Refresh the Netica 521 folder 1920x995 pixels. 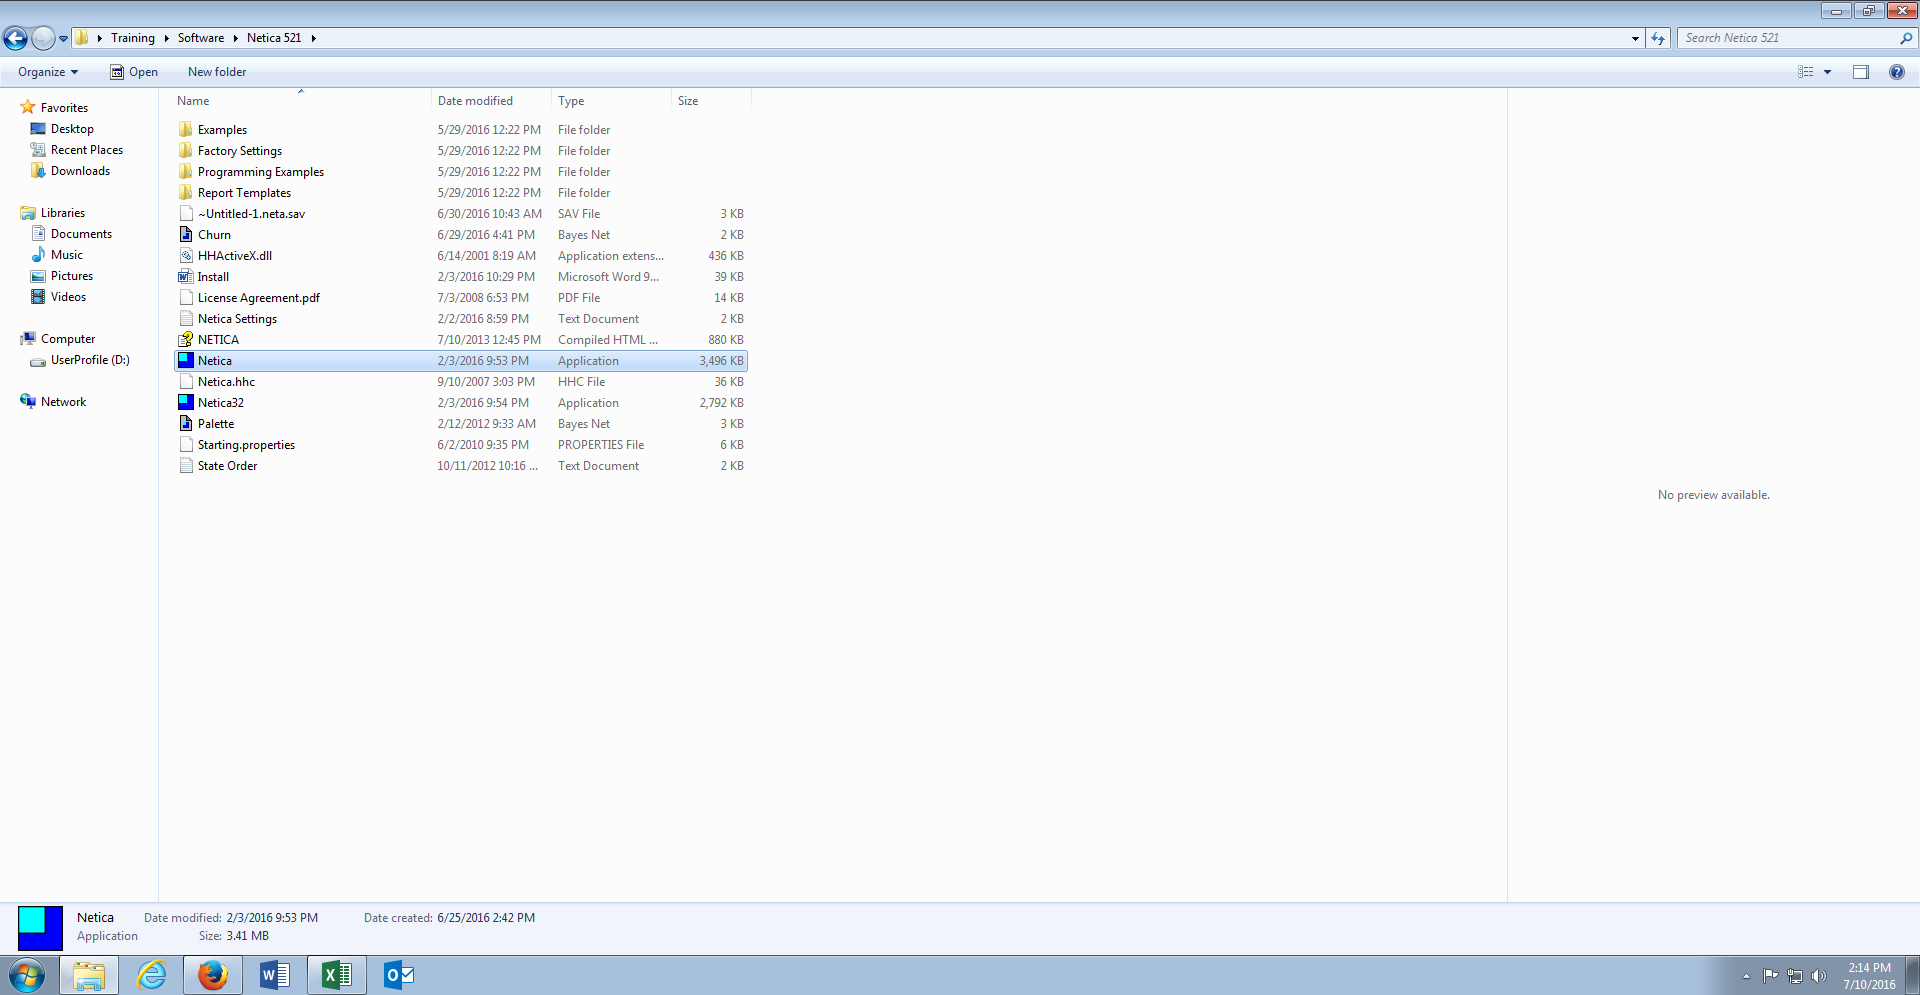pos(1658,38)
